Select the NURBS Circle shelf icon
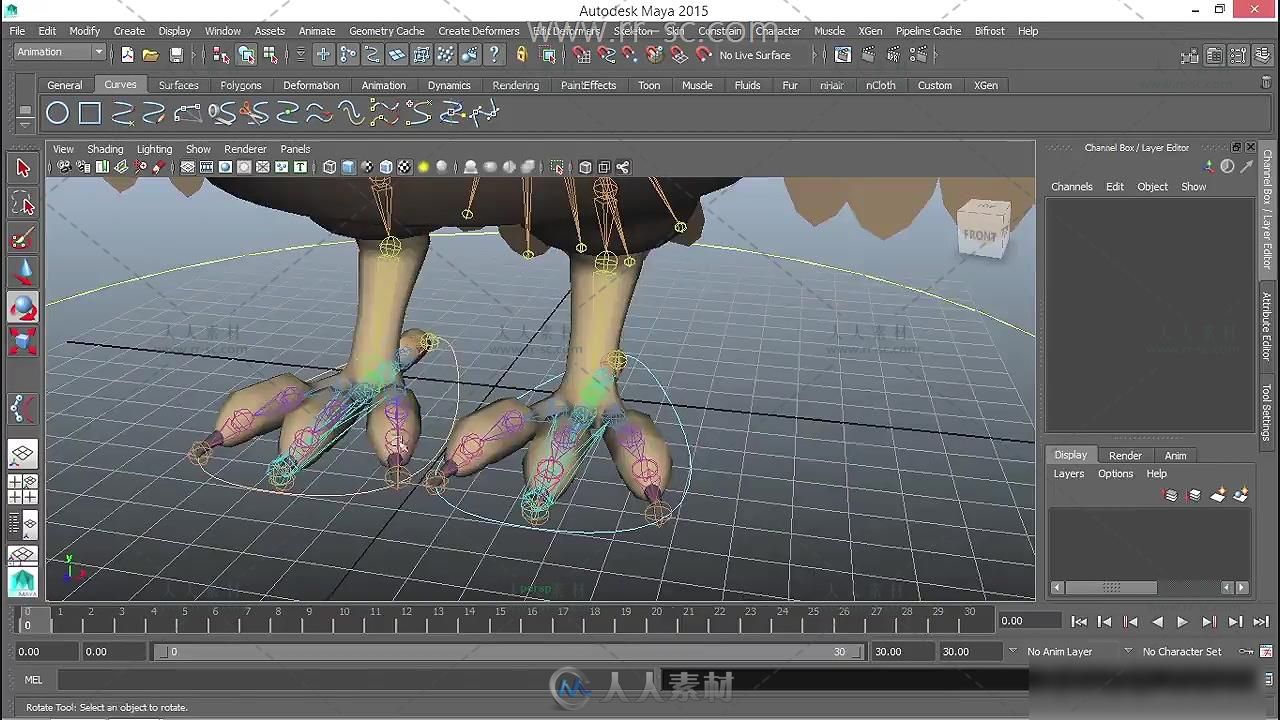Screen dimensions: 1280x720 click(x=58, y=114)
